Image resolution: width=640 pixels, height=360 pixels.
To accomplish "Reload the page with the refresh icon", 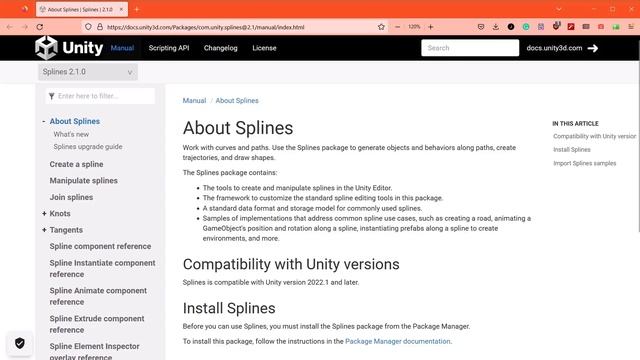I will point(40,27).
